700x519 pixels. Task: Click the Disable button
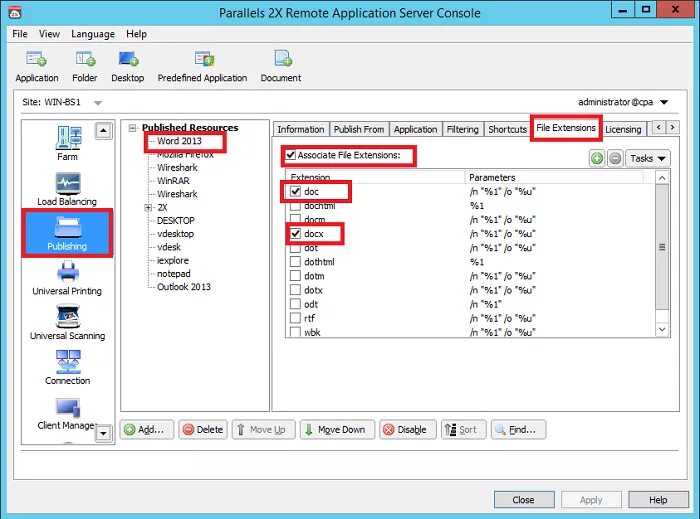[x=408, y=429]
